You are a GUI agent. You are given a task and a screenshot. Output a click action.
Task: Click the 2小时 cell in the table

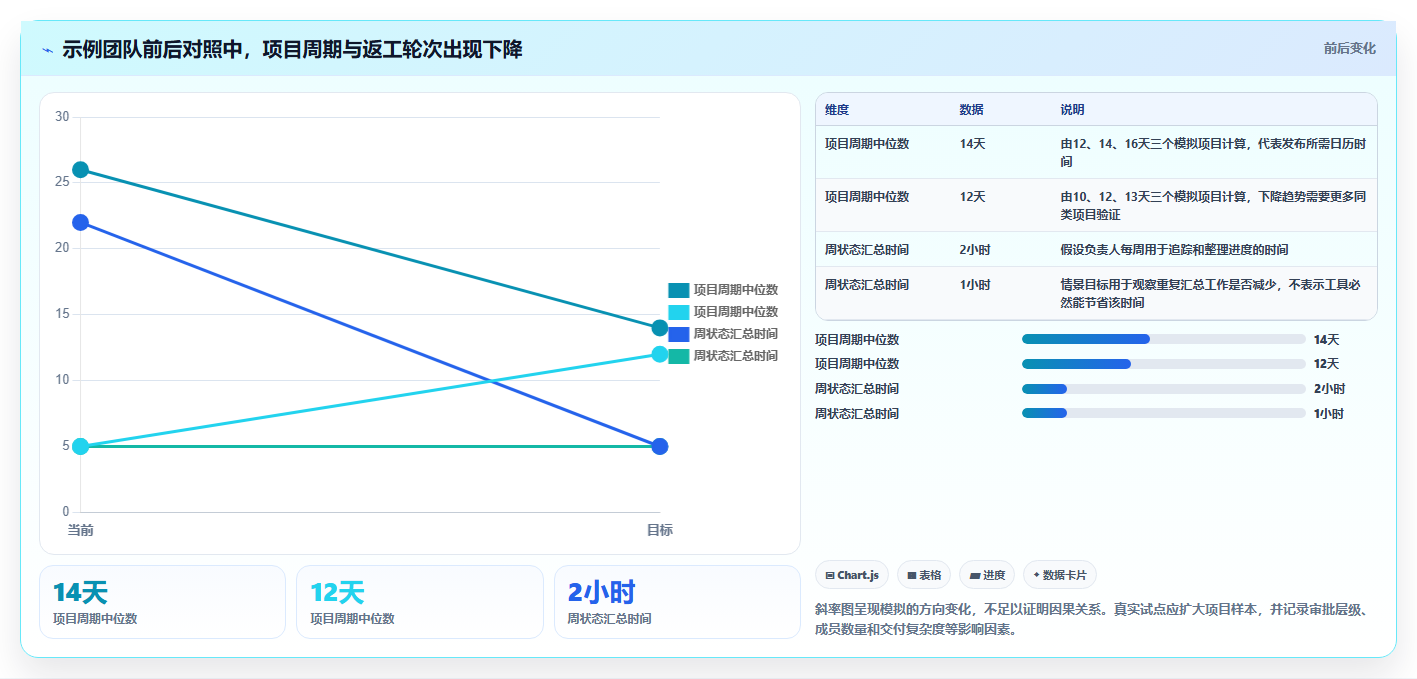(975, 250)
